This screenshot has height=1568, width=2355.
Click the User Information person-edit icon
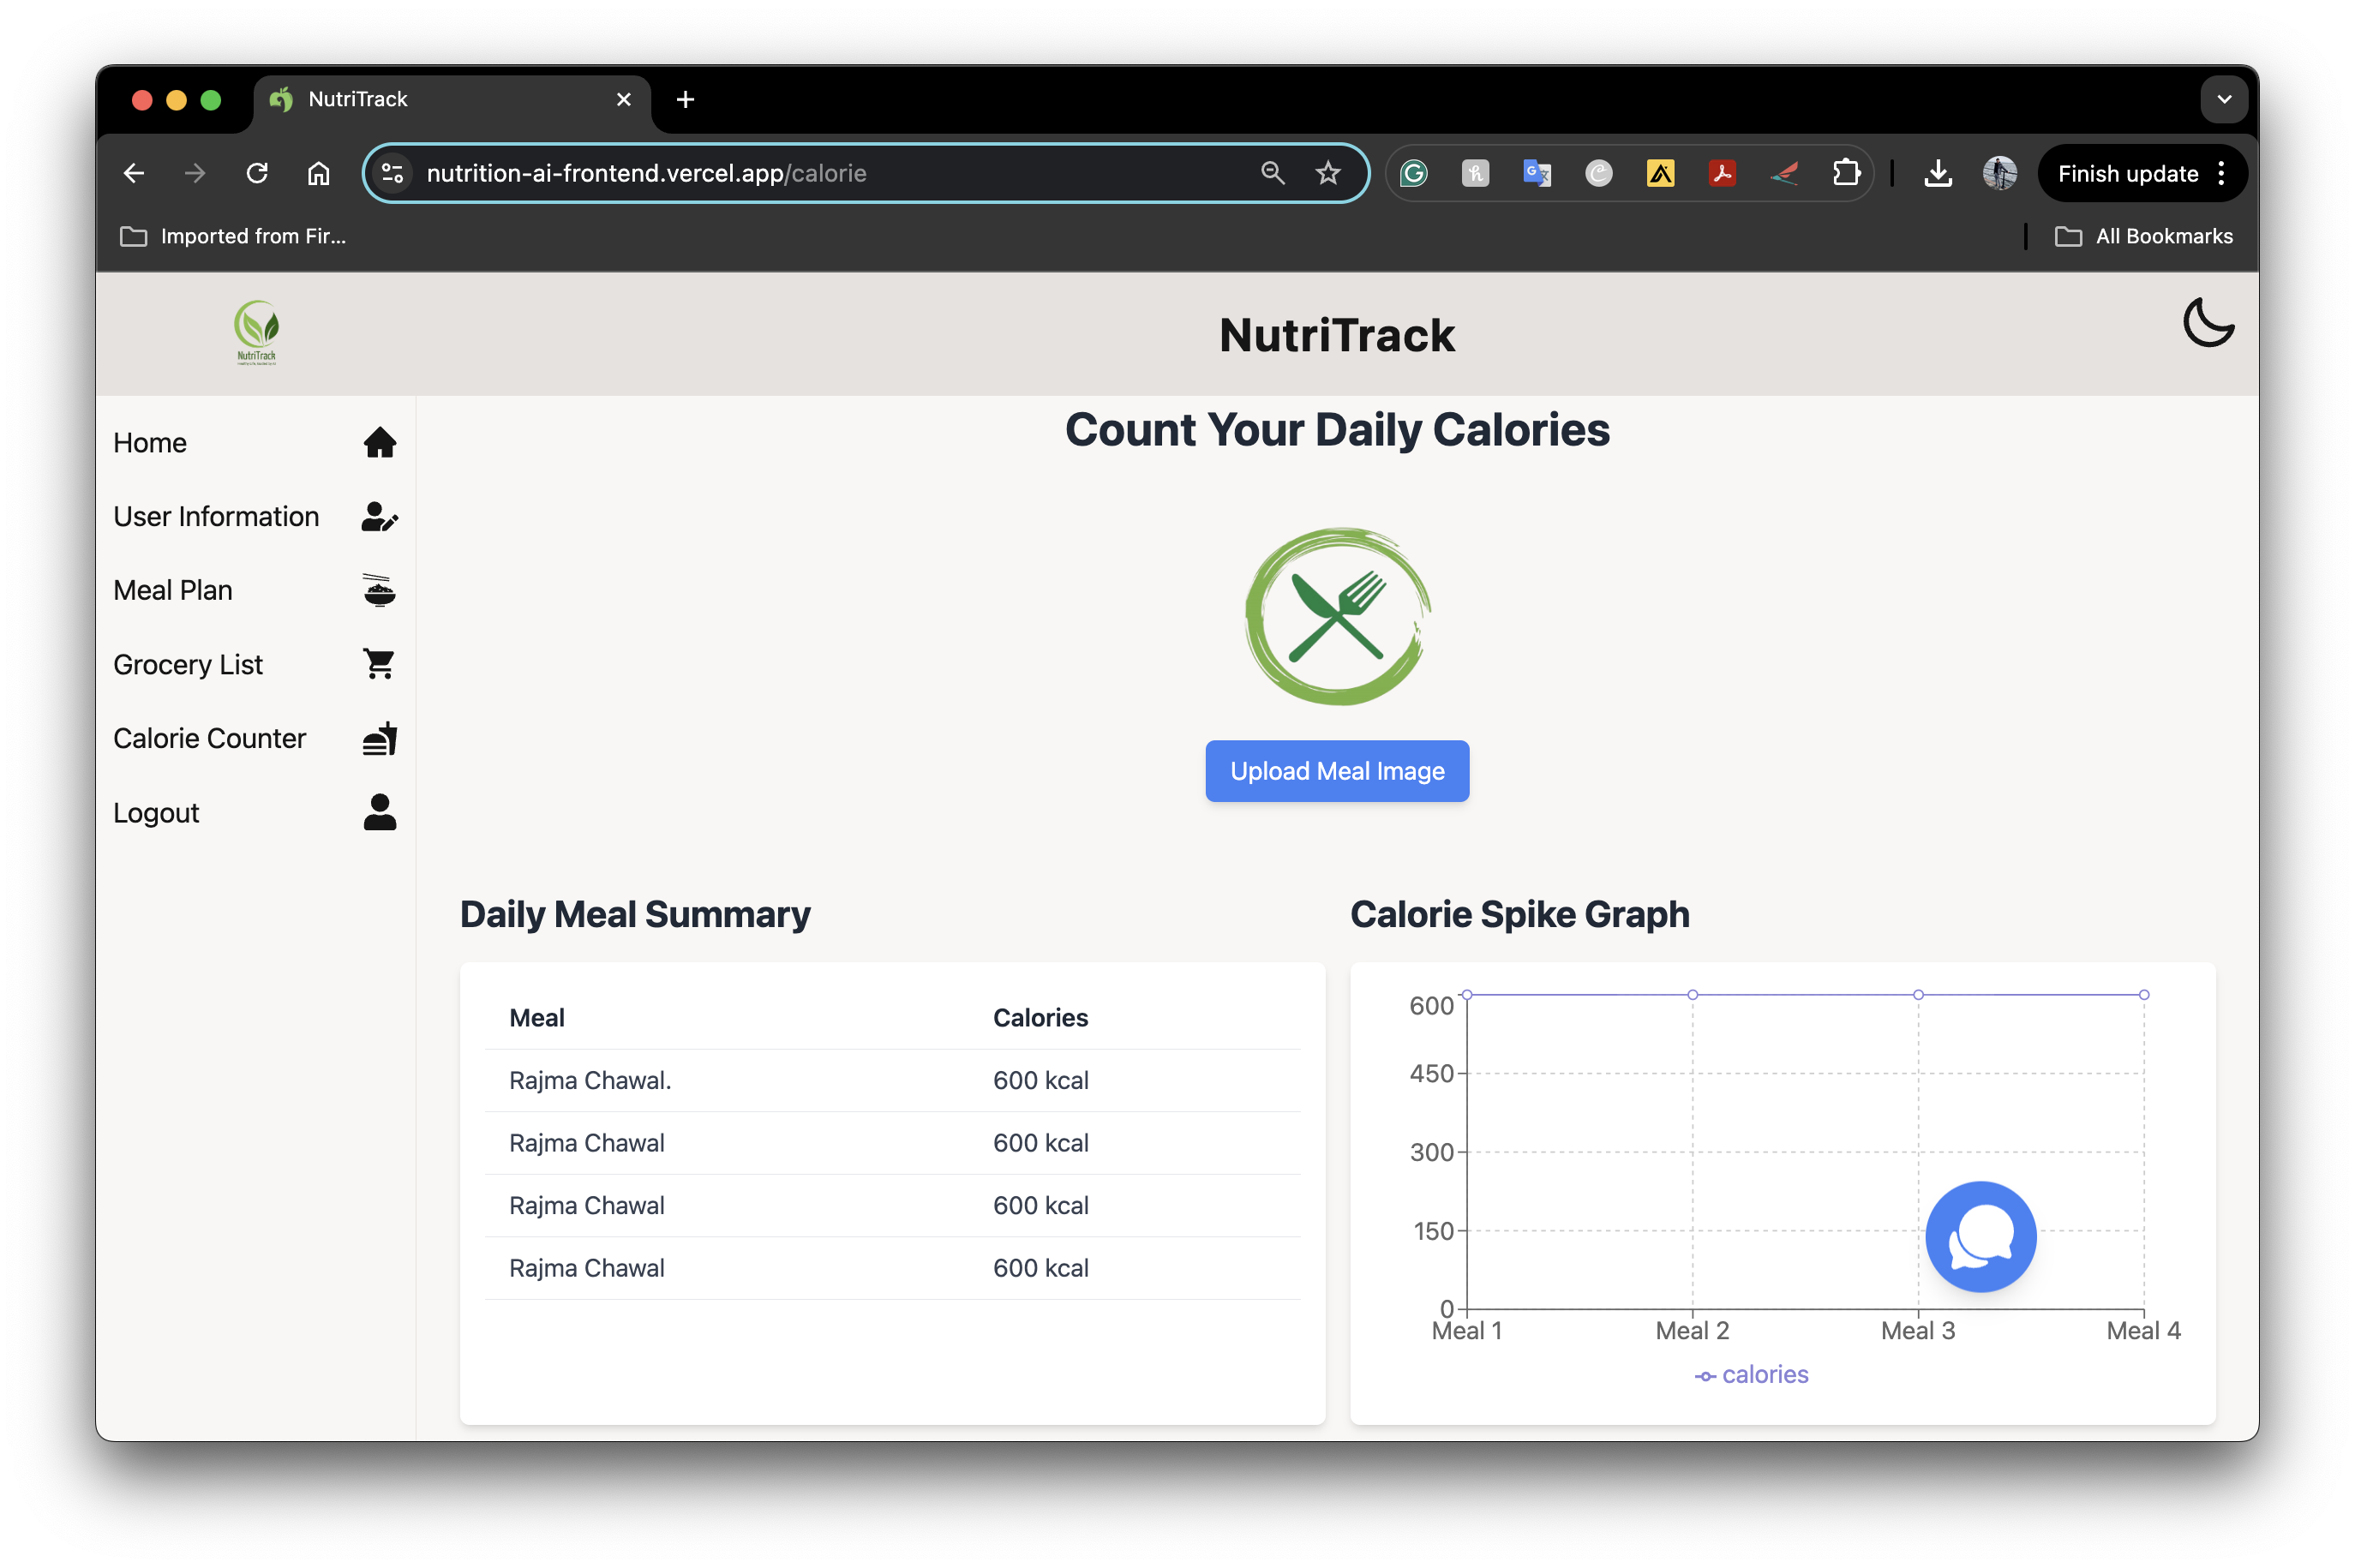point(379,517)
